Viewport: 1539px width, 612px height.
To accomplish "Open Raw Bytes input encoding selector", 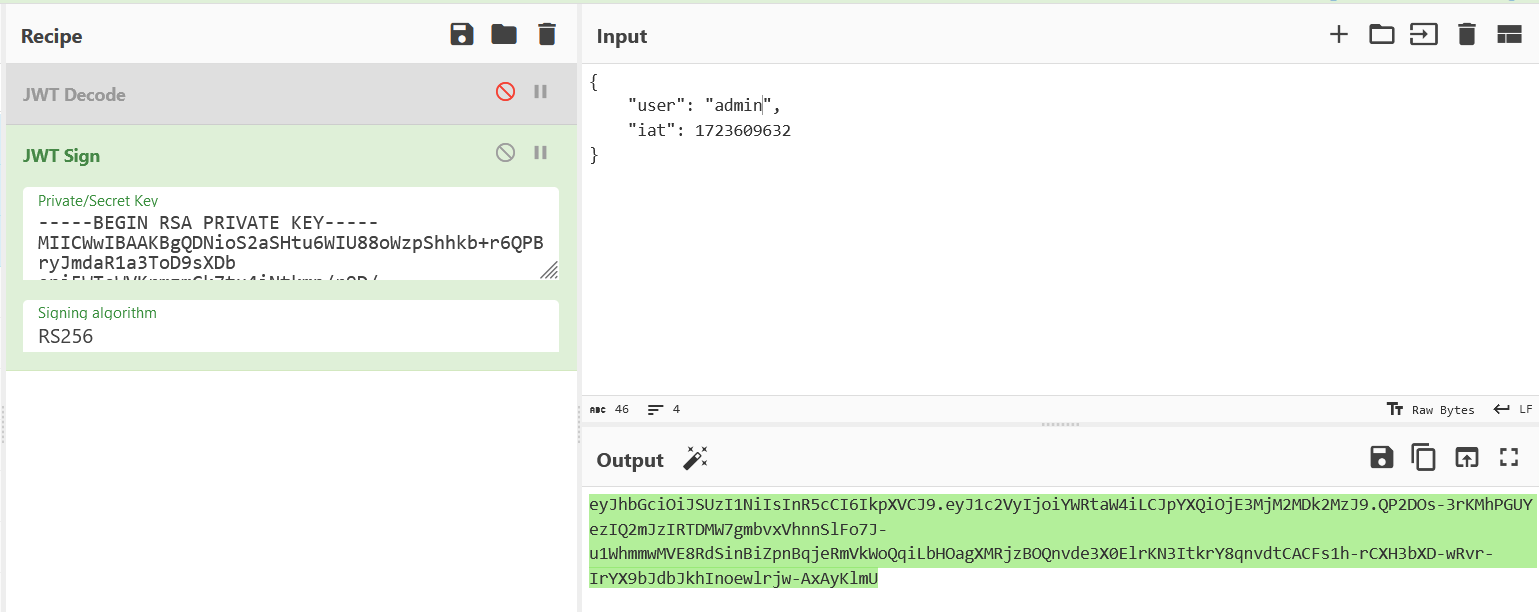I will pos(1430,409).
